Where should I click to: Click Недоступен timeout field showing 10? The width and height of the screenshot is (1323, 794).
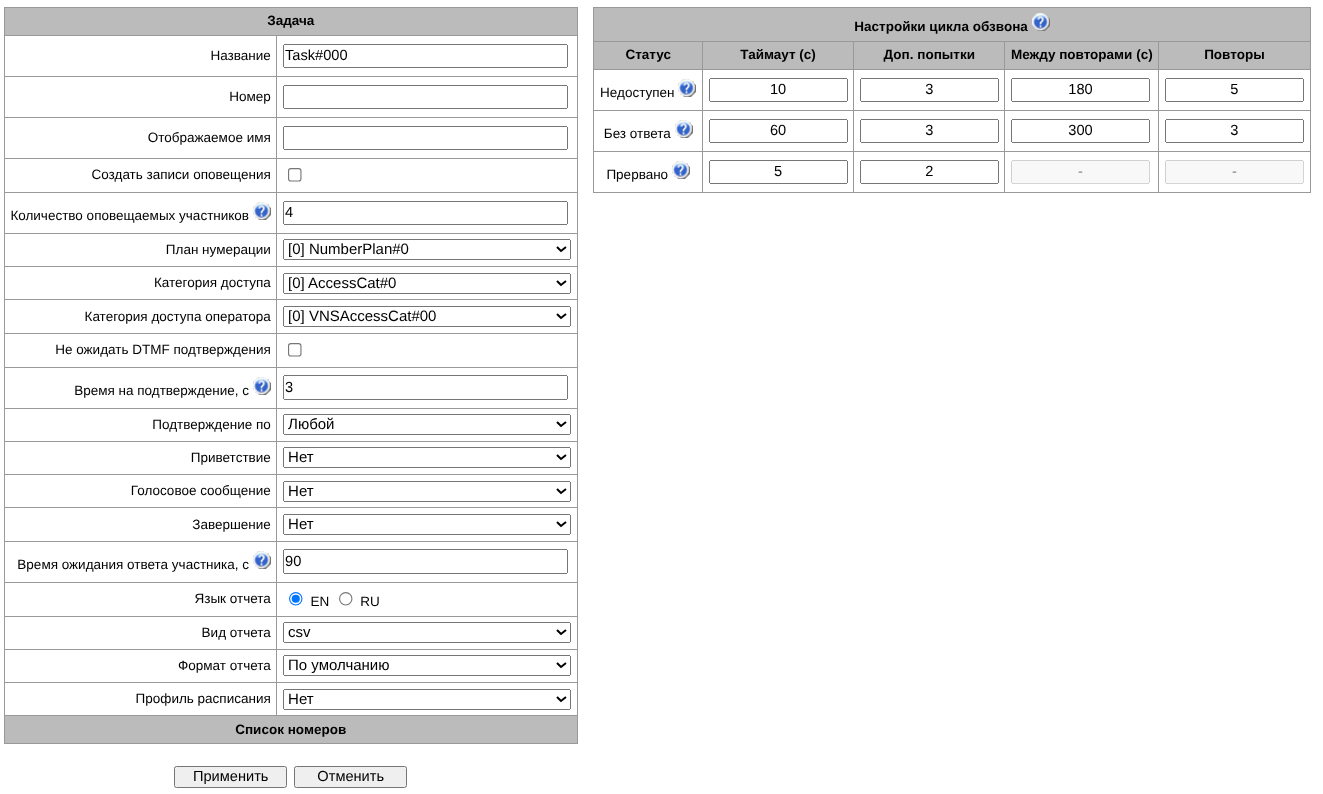click(778, 90)
